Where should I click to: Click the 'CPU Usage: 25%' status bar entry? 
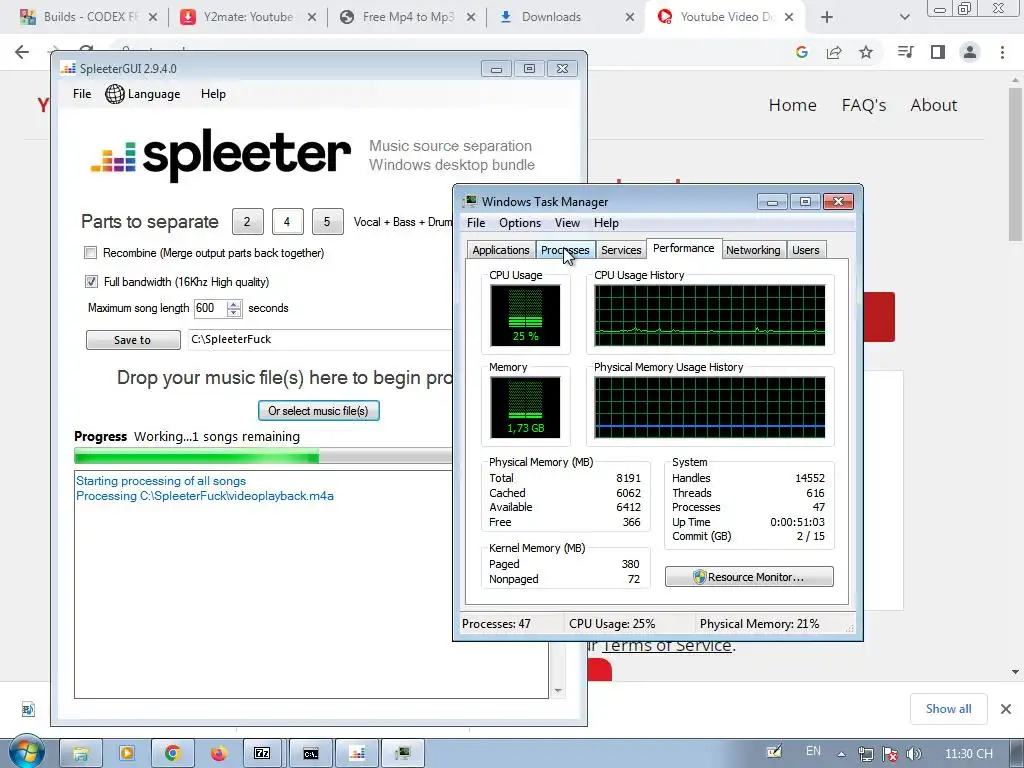click(612, 624)
